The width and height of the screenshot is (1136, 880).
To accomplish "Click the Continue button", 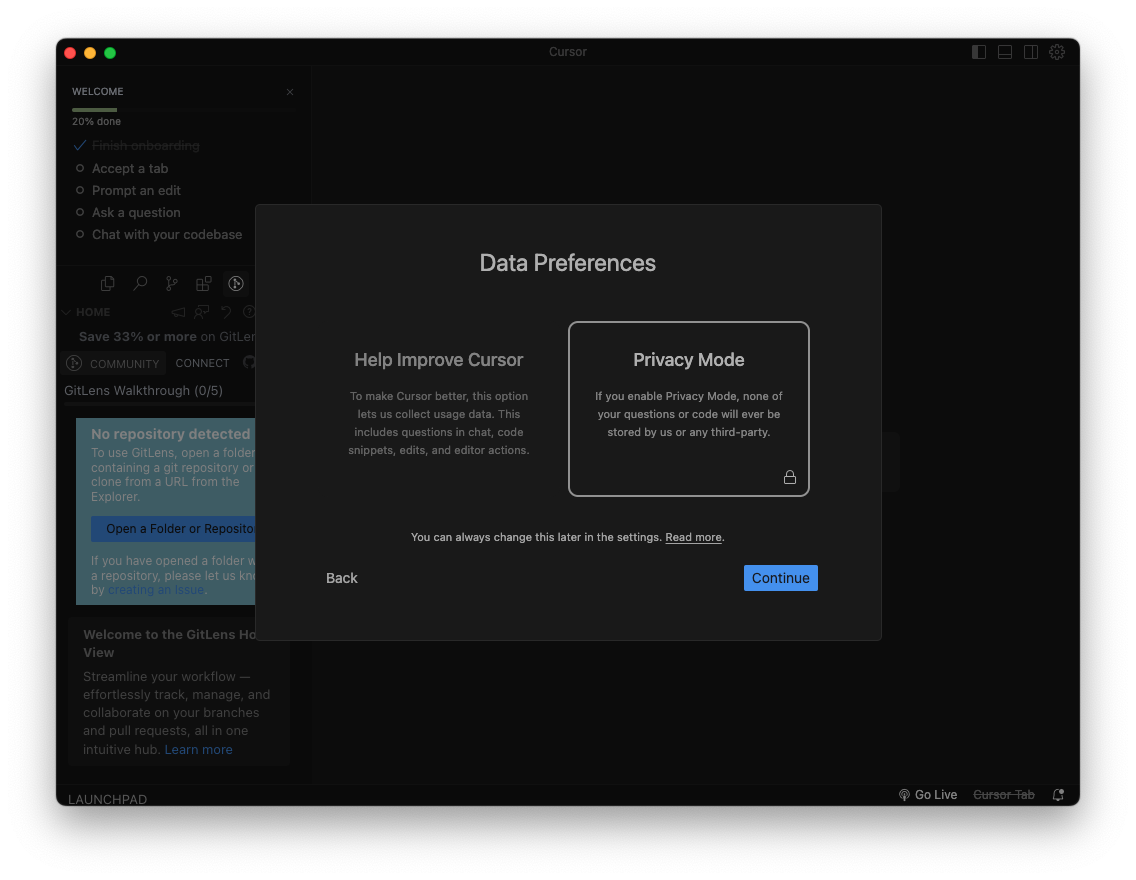I will click(780, 578).
